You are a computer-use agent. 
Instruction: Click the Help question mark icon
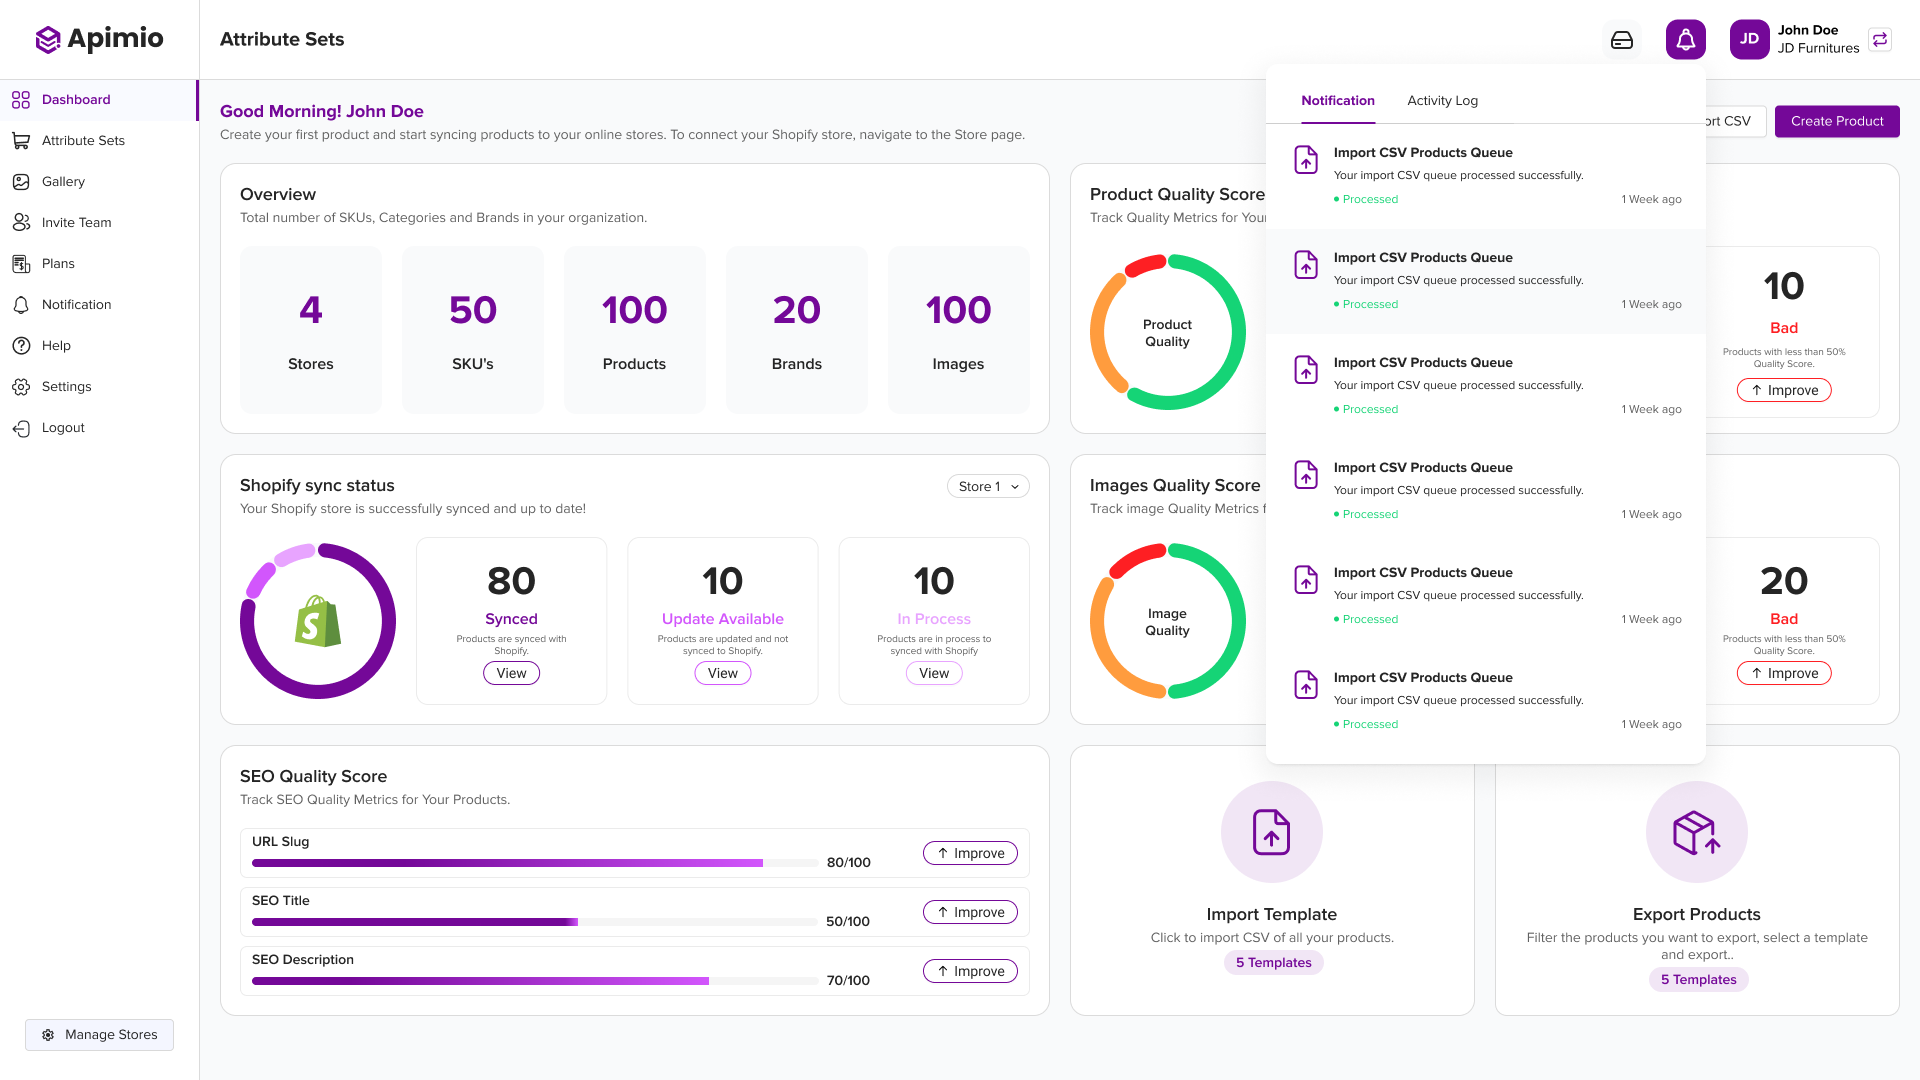point(21,346)
